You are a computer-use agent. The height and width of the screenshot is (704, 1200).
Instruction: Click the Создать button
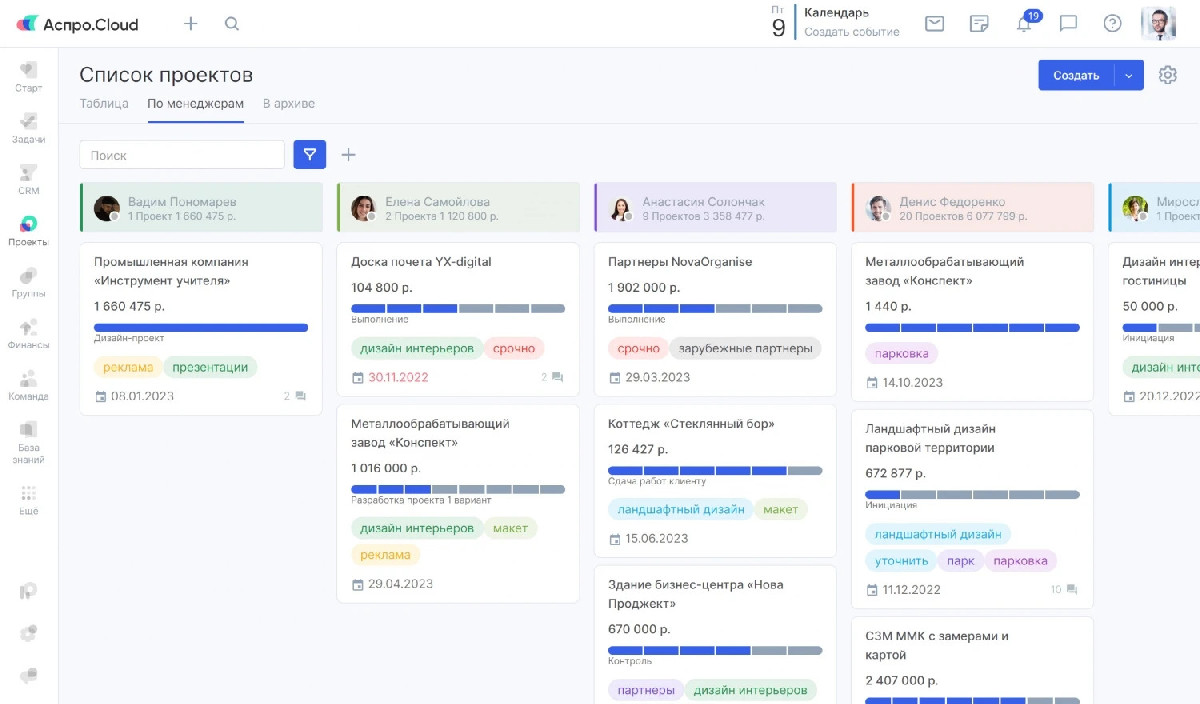point(1076,75)
